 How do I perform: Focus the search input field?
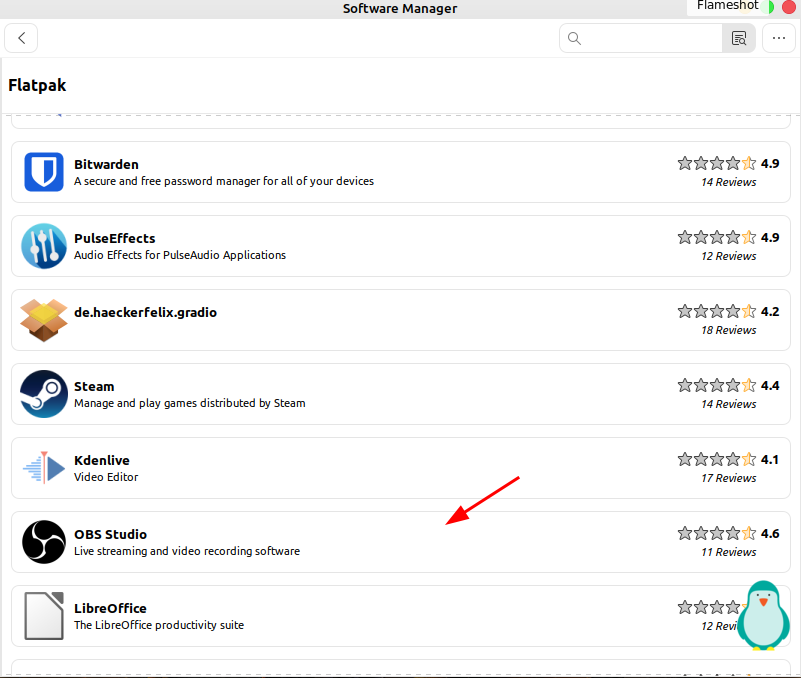coord(641,38)
